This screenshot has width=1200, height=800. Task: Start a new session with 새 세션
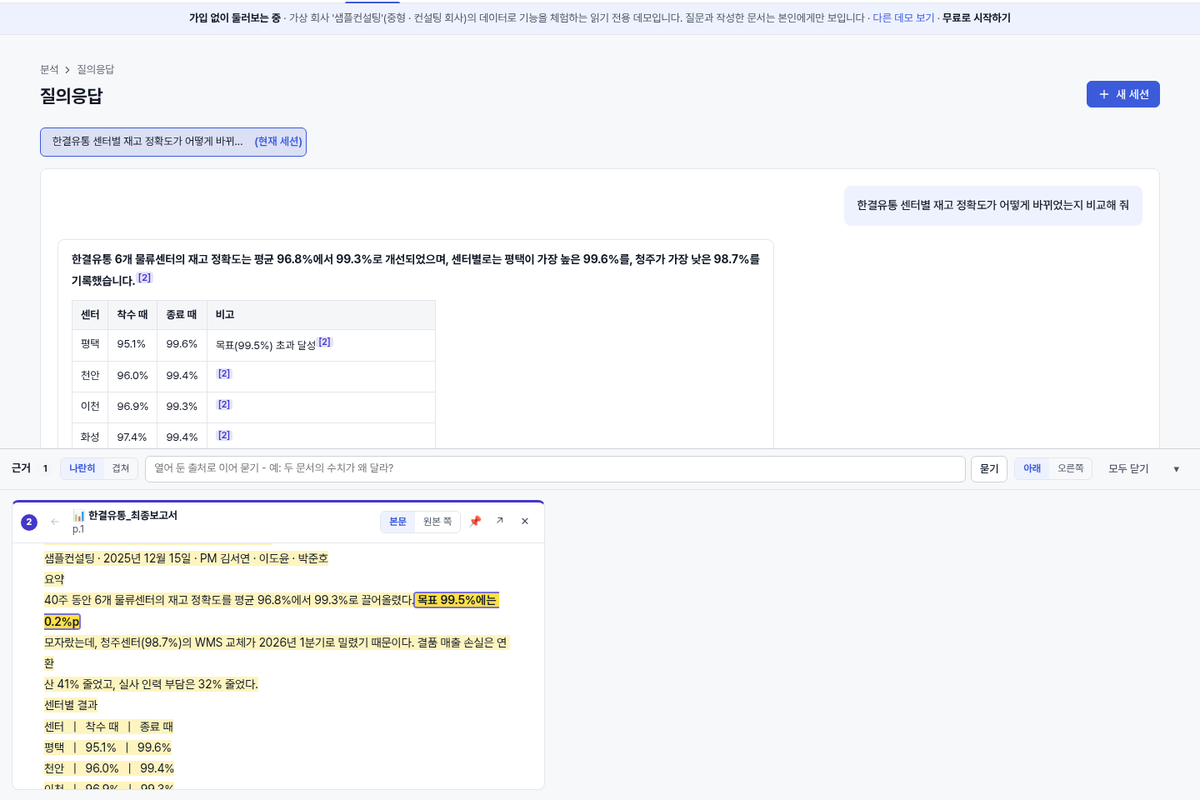tap(1123, 94)
